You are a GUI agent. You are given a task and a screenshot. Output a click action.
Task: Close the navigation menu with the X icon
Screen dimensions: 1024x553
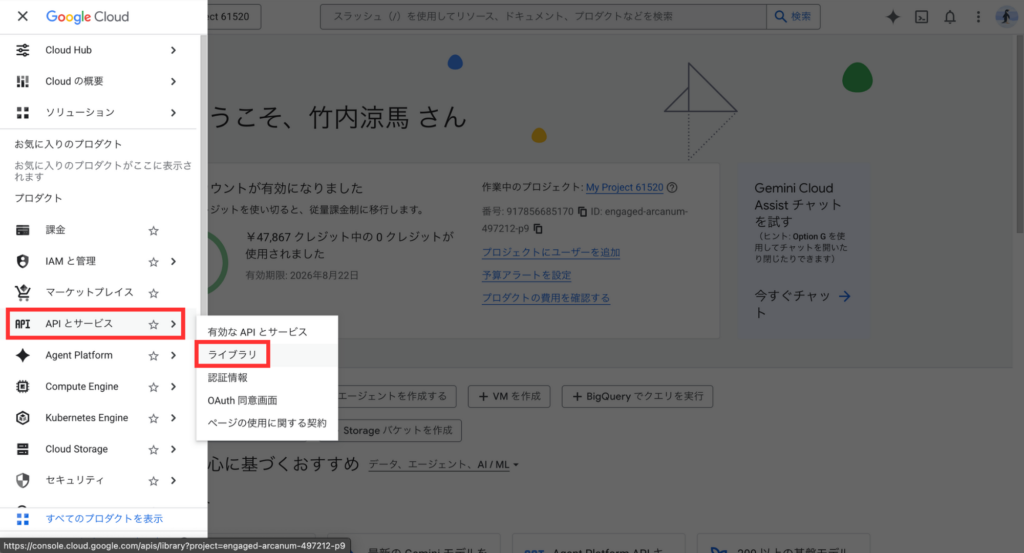[22, 16]
